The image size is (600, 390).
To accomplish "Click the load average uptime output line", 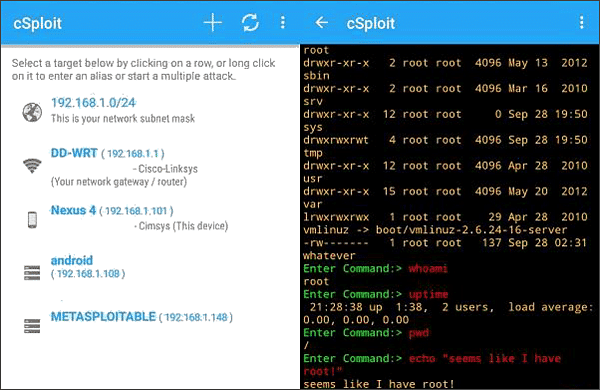I will pyautogui.click(x=451, y=307).
